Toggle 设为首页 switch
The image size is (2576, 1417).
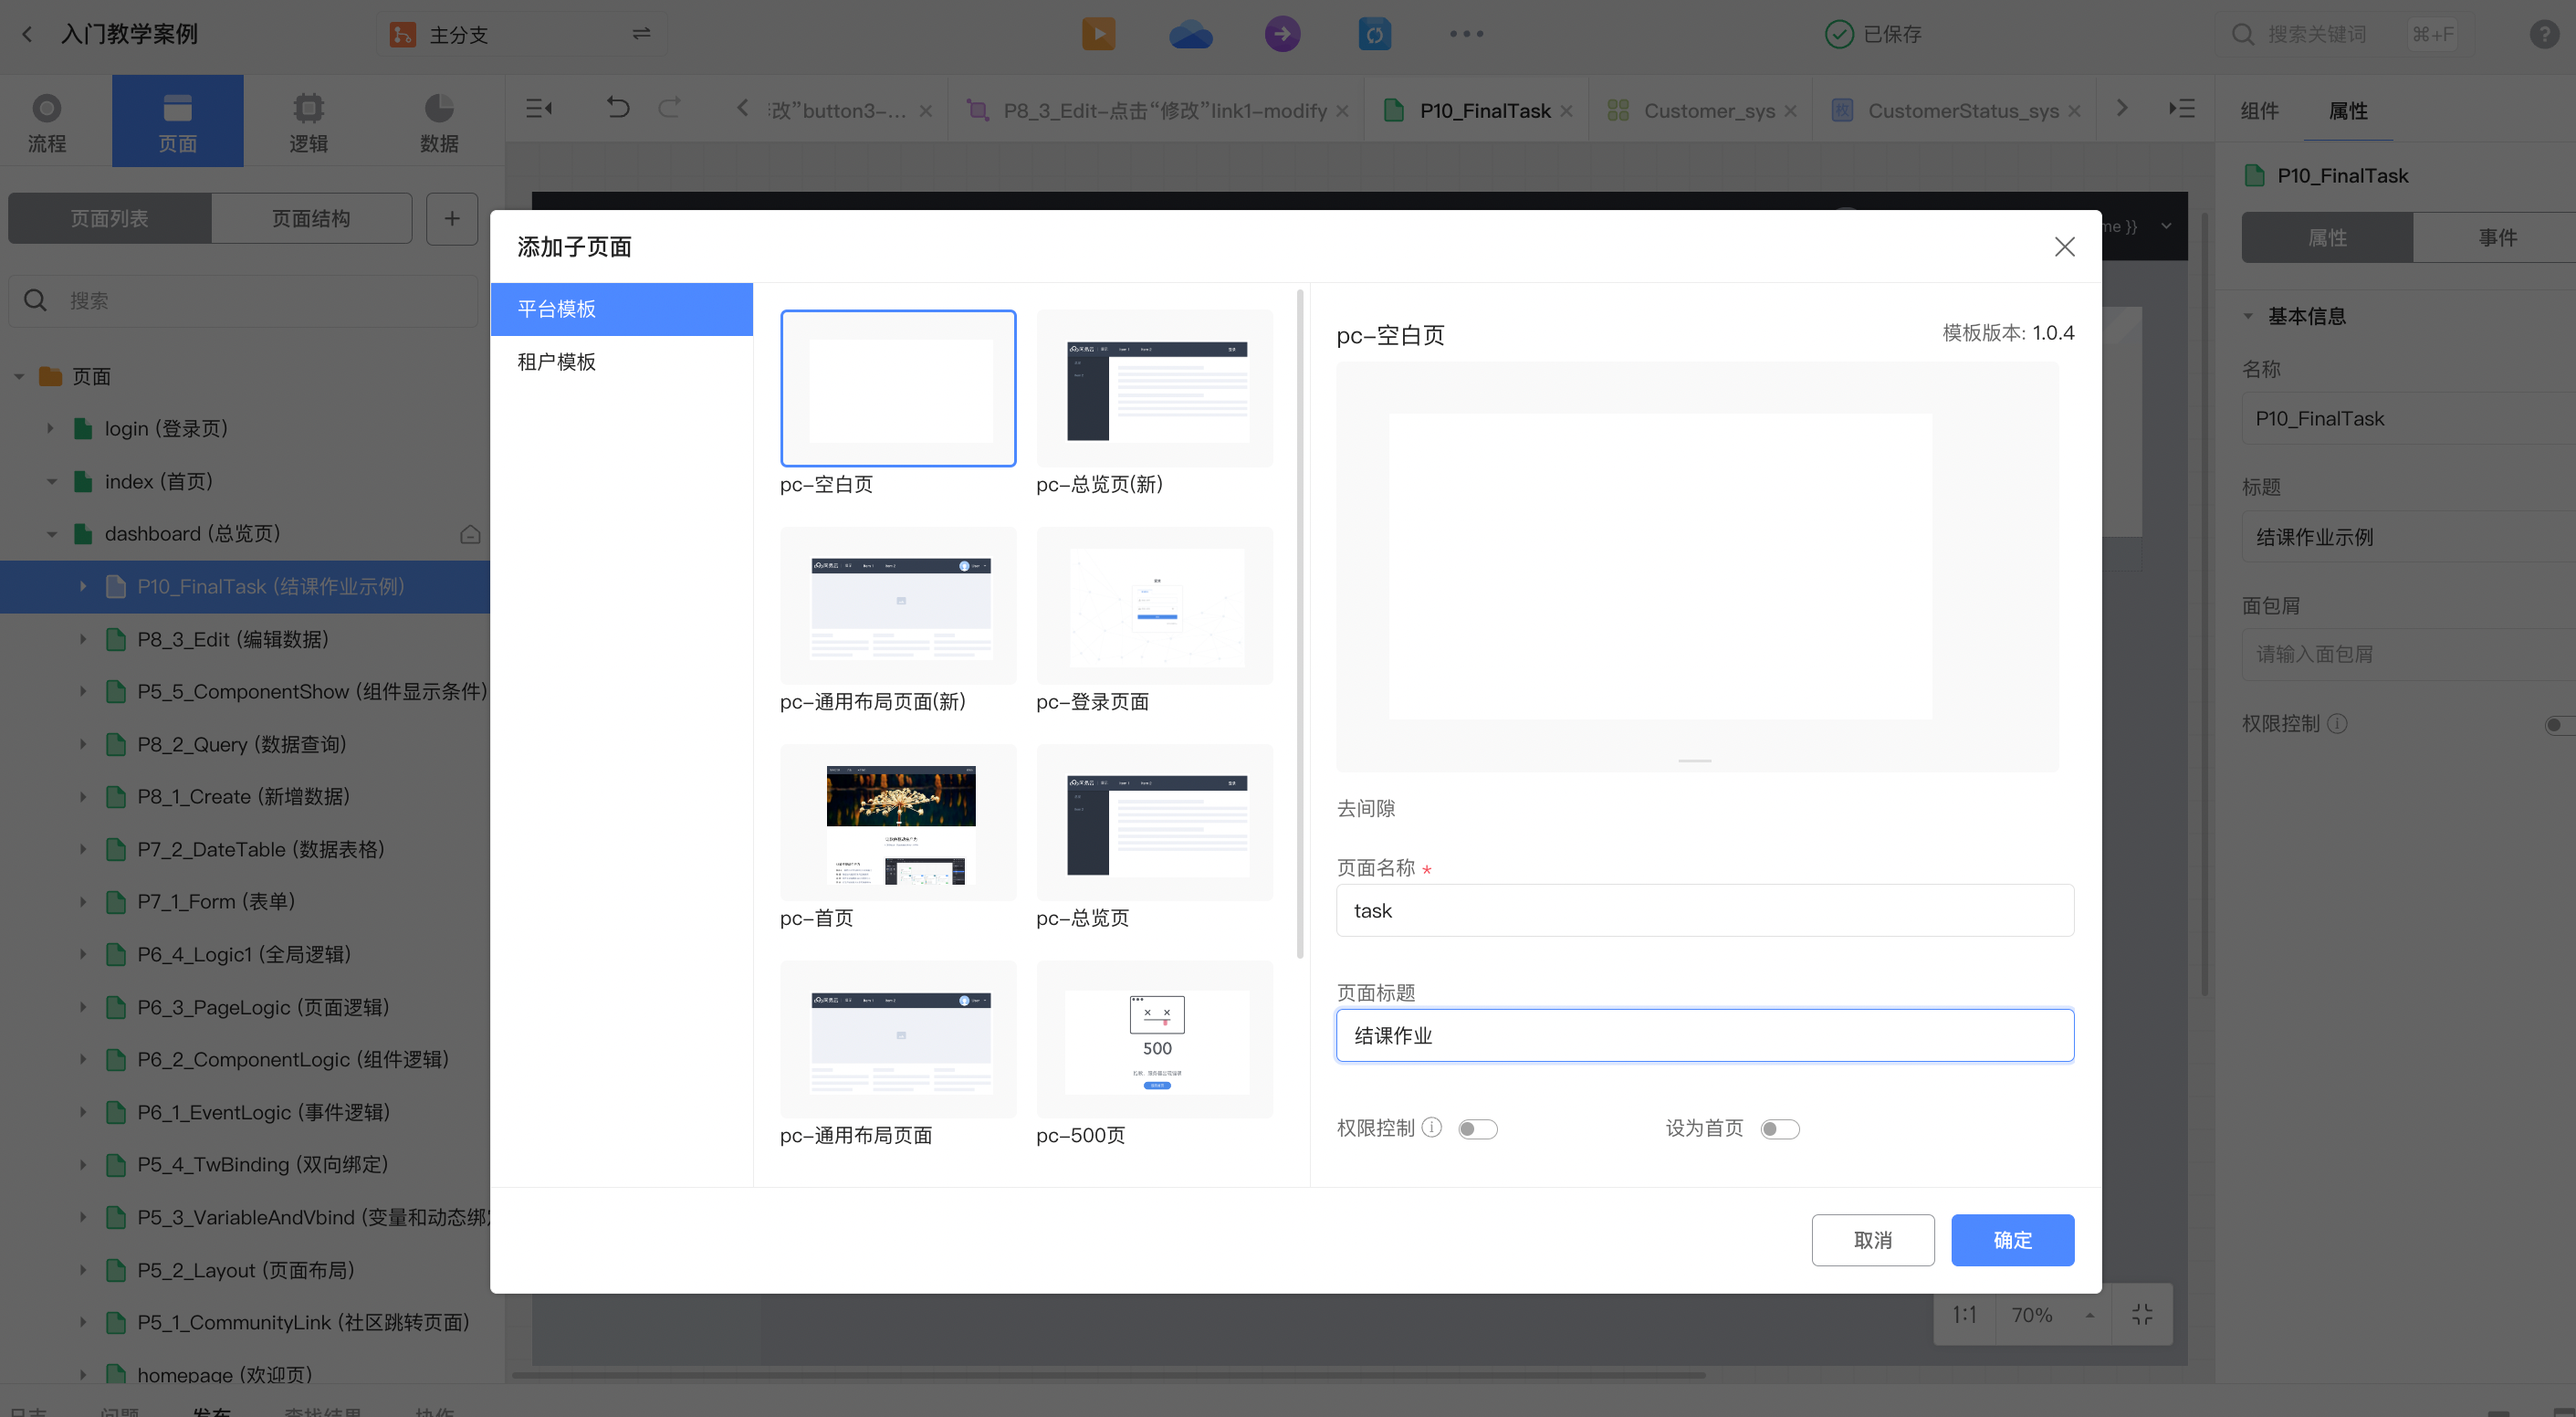point(1779,1129)
